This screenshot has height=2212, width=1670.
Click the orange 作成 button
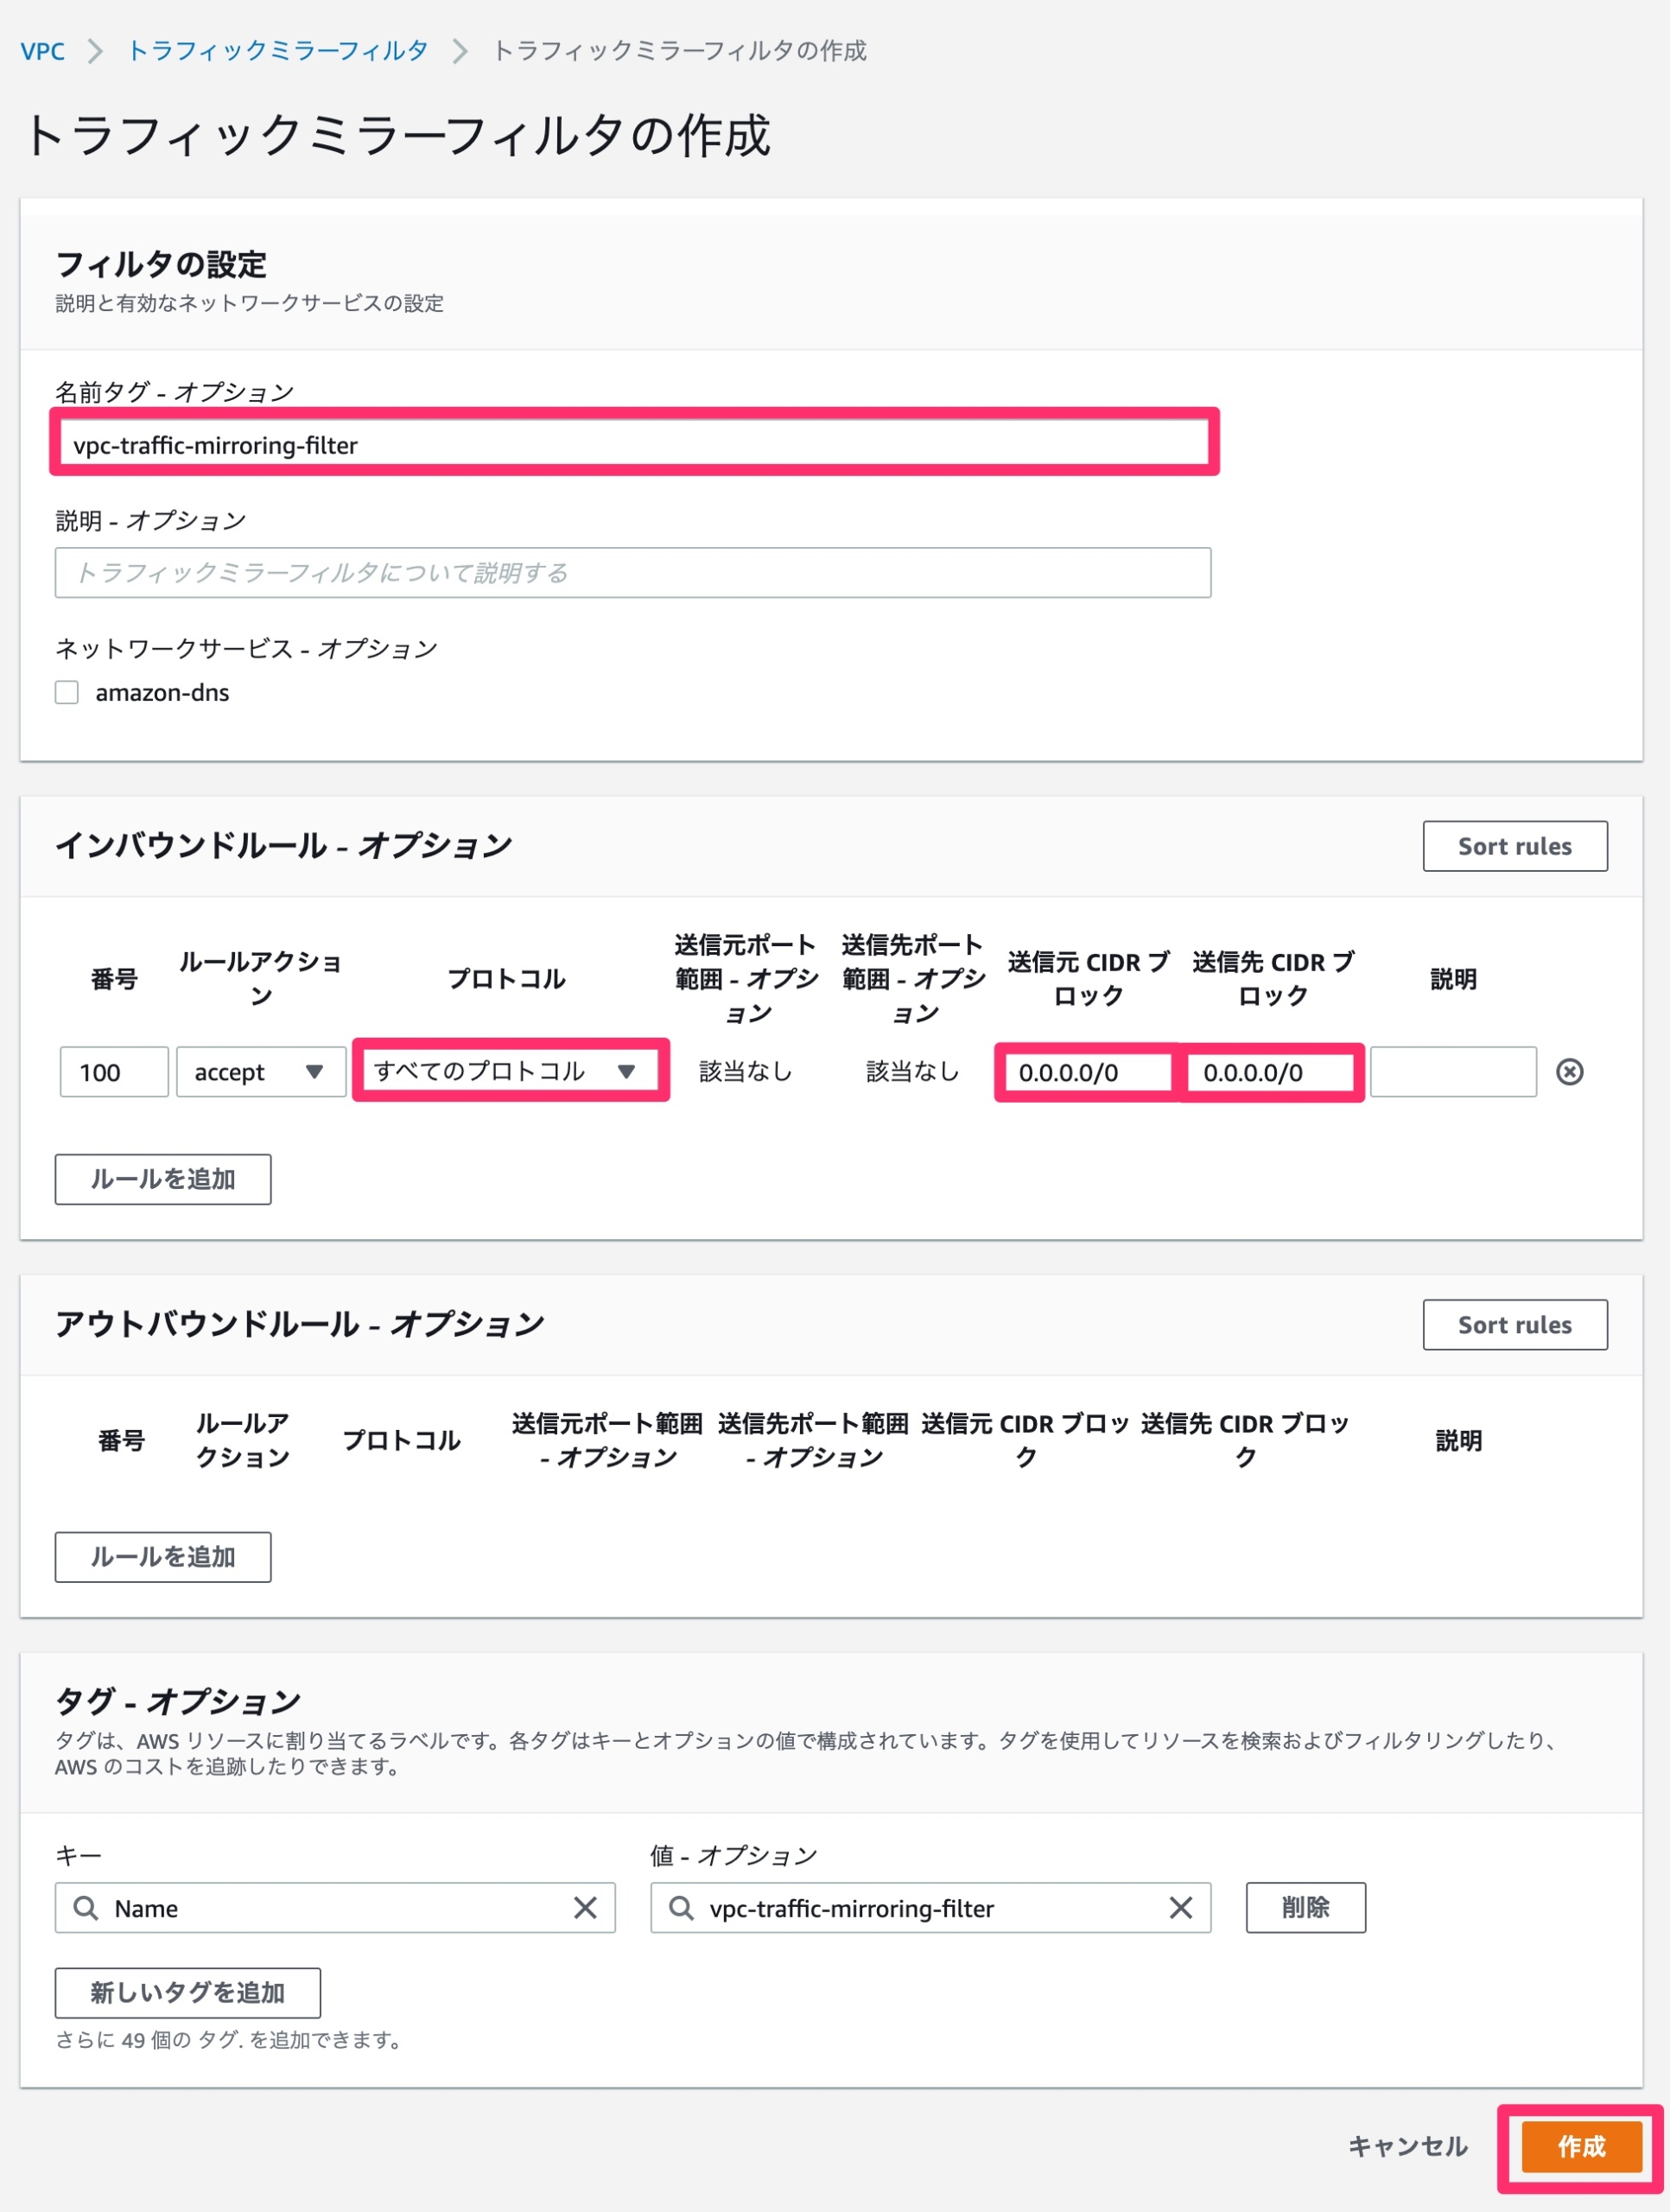pos(1582,2146)
